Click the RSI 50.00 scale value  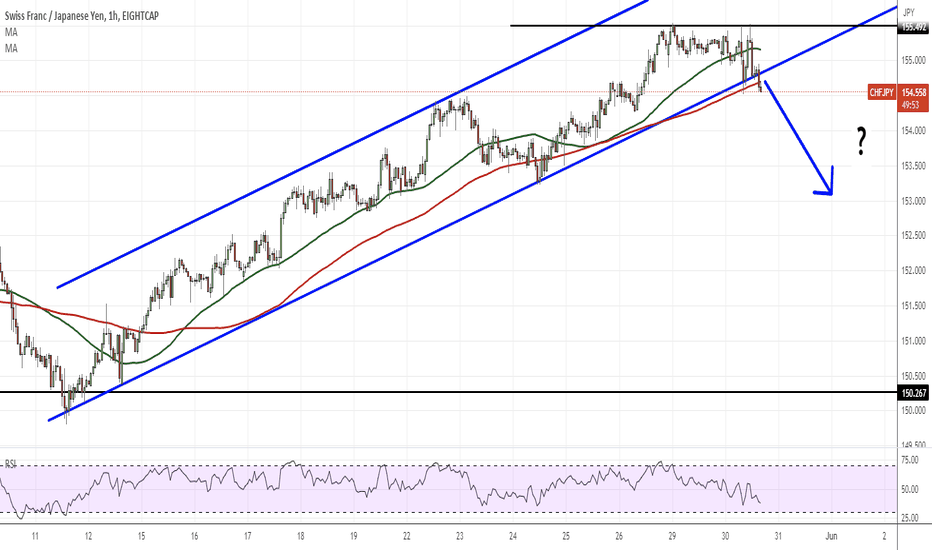pos(910,489)
